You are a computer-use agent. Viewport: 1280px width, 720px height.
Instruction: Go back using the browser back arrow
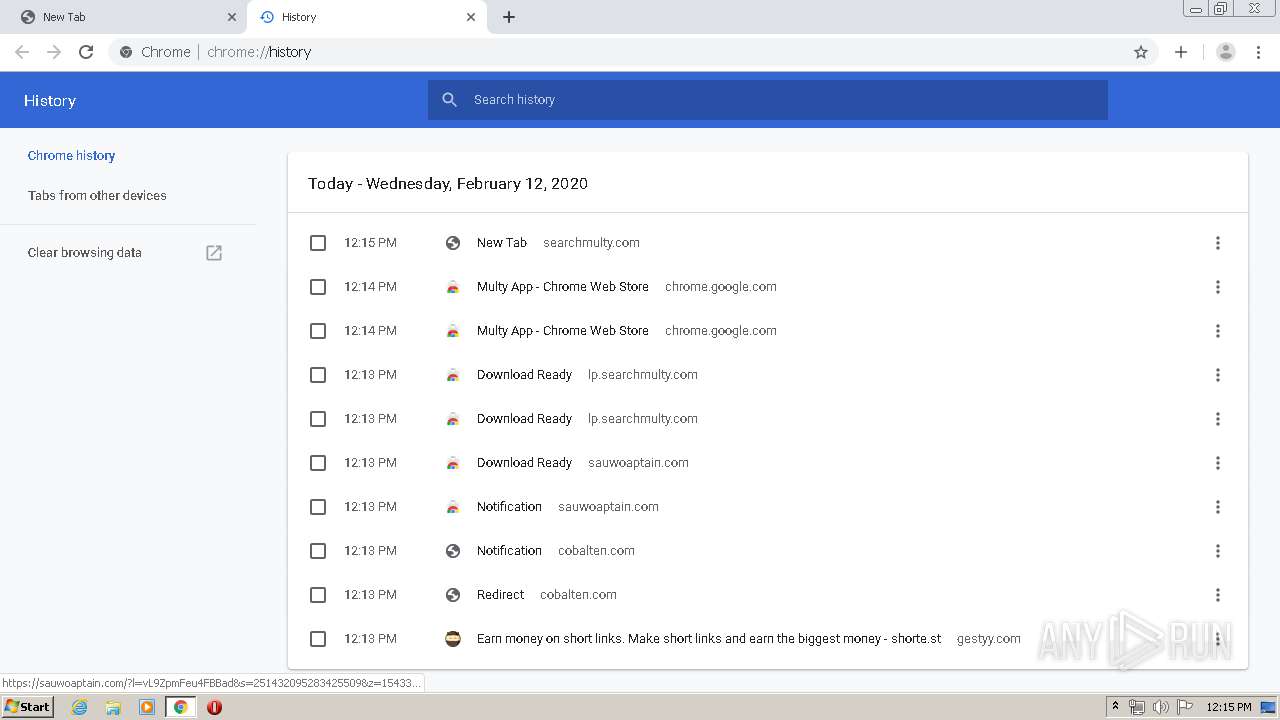pyautogui.click(x=22, y=52)
